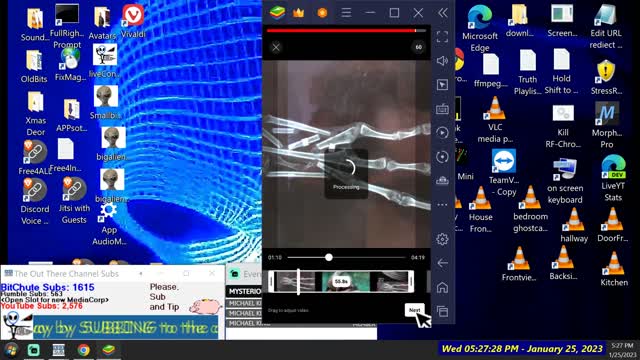Open BlueStacks logo icon in title bar
Viewport: 640px width, 360px height.
pyautogui.click(x=277, y=12)
